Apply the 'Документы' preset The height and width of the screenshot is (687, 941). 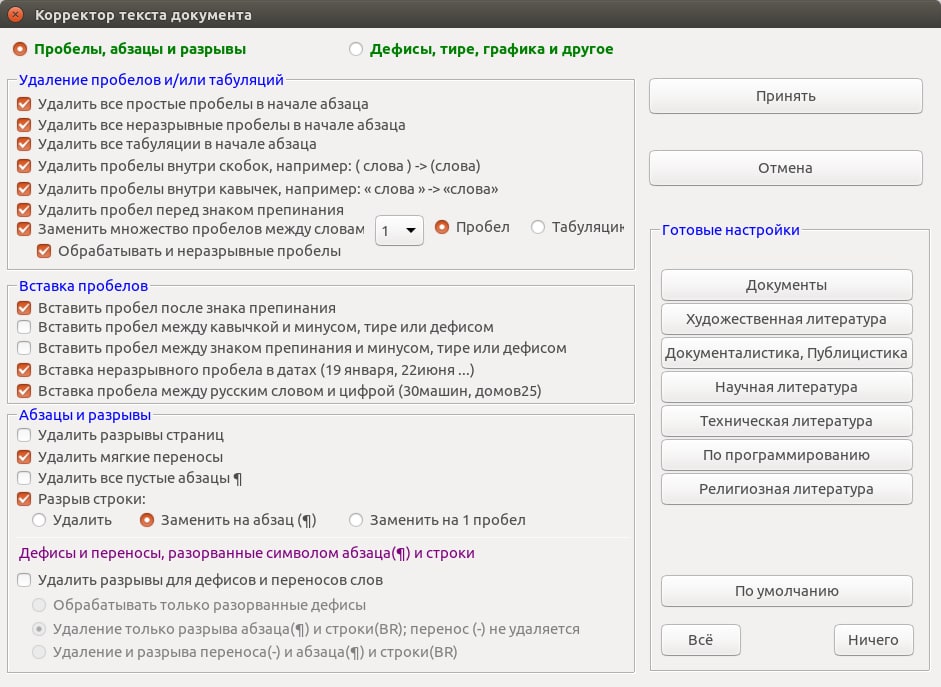(786, 285)
